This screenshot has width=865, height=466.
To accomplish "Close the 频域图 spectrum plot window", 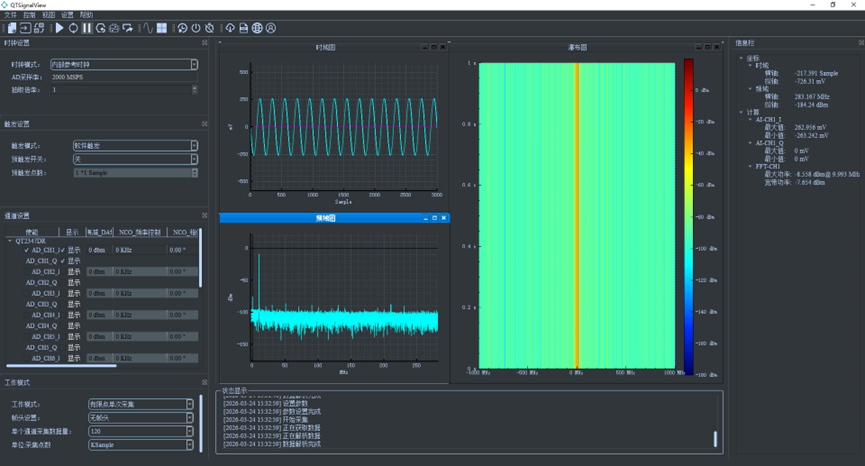I will coord(445,218).
